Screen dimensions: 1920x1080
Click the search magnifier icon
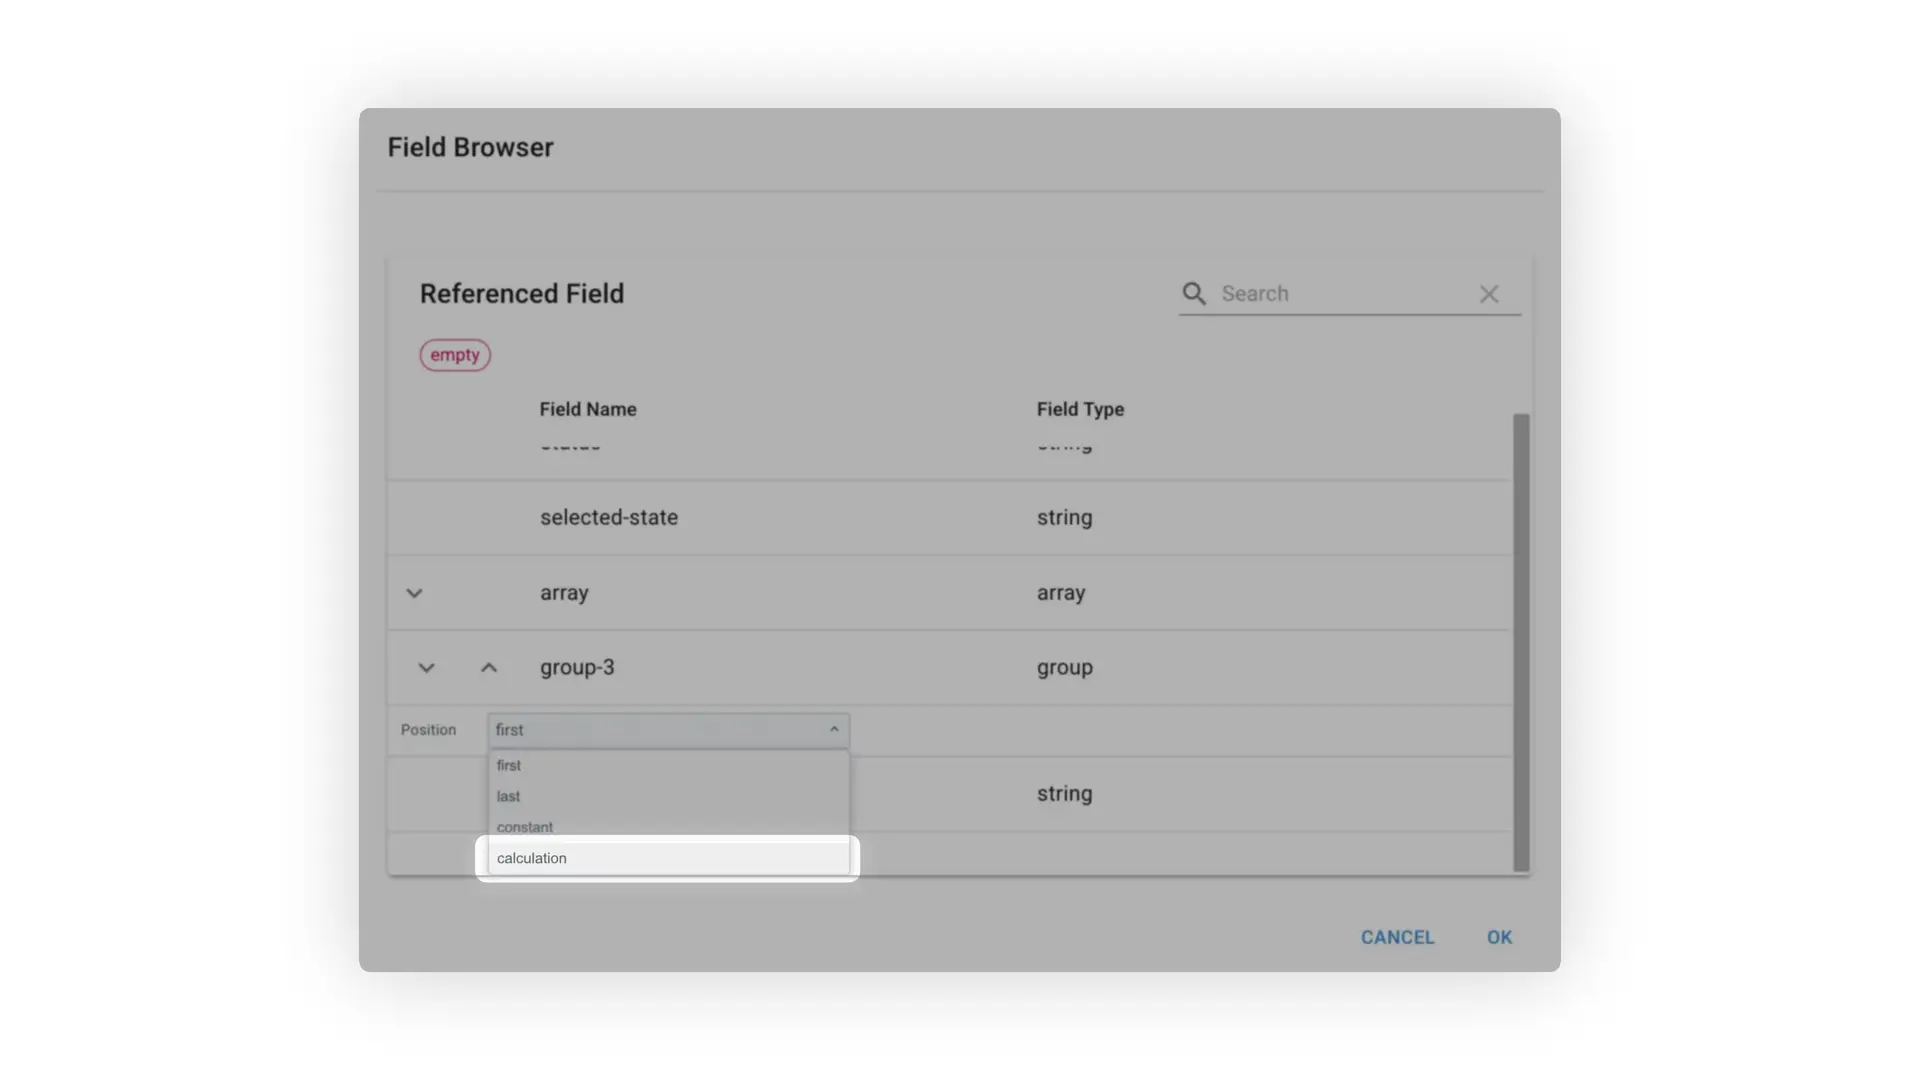1193,293
